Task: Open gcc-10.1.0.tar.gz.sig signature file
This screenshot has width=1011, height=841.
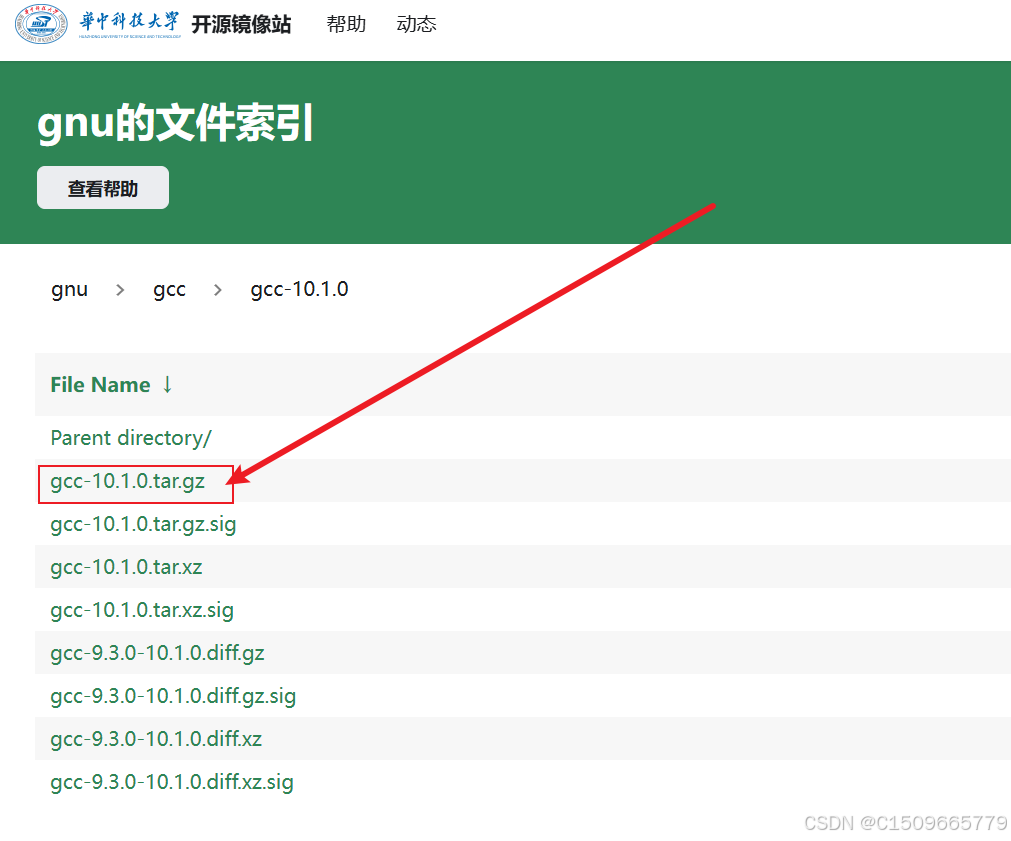Action: click(142, 524)
